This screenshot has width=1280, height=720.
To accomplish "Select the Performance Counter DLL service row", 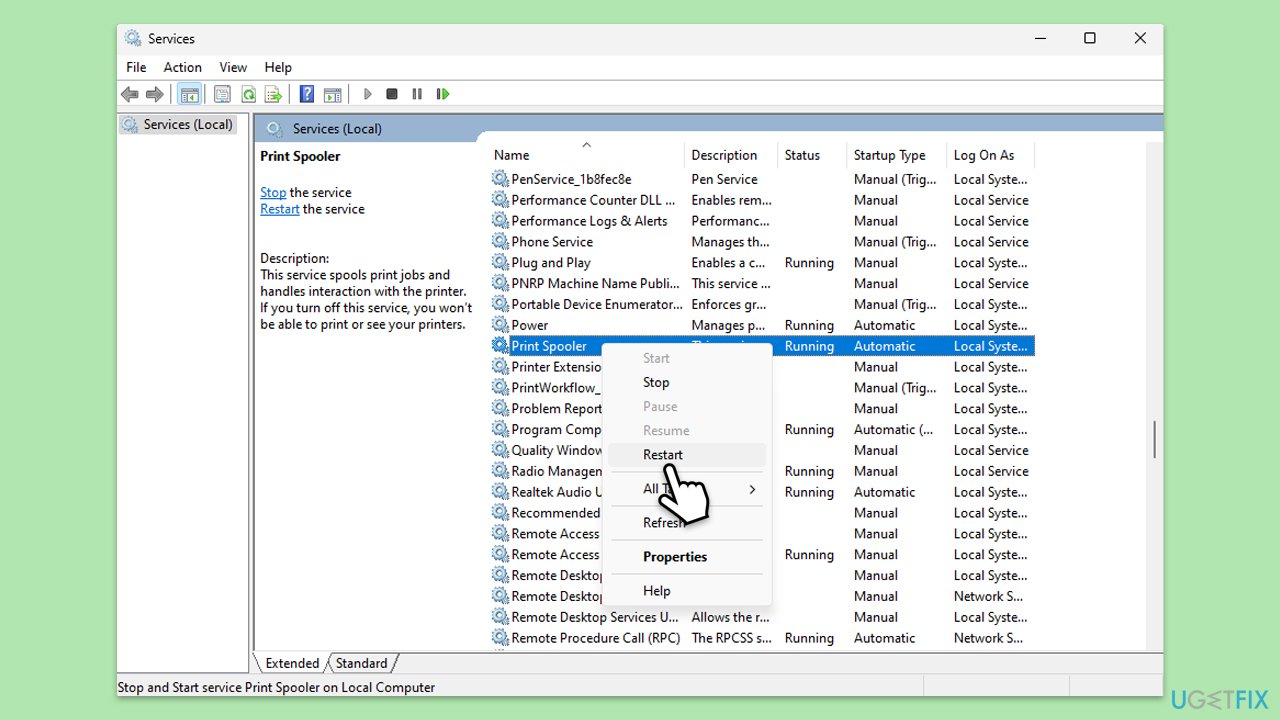I will pos(762,200).
